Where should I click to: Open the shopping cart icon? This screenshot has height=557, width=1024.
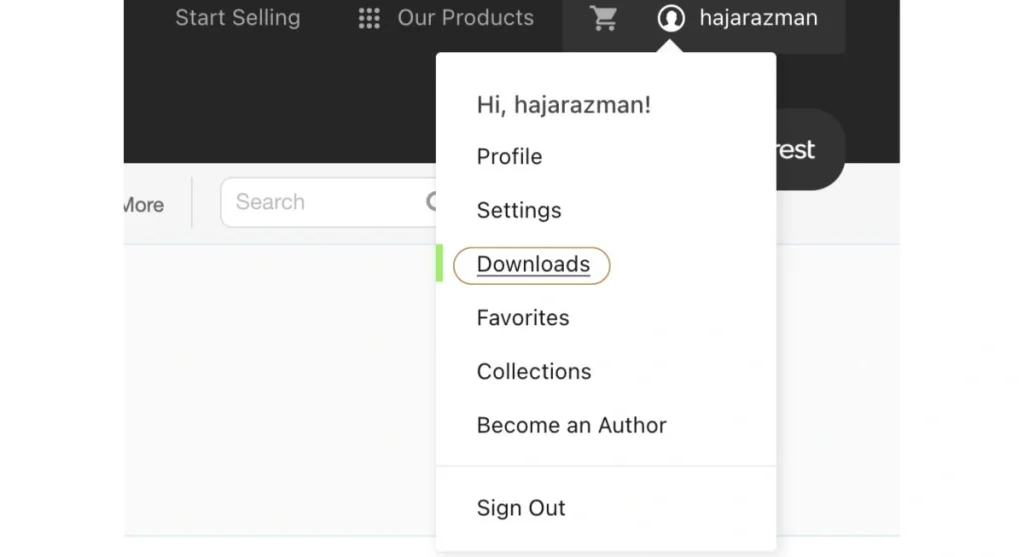603,18
